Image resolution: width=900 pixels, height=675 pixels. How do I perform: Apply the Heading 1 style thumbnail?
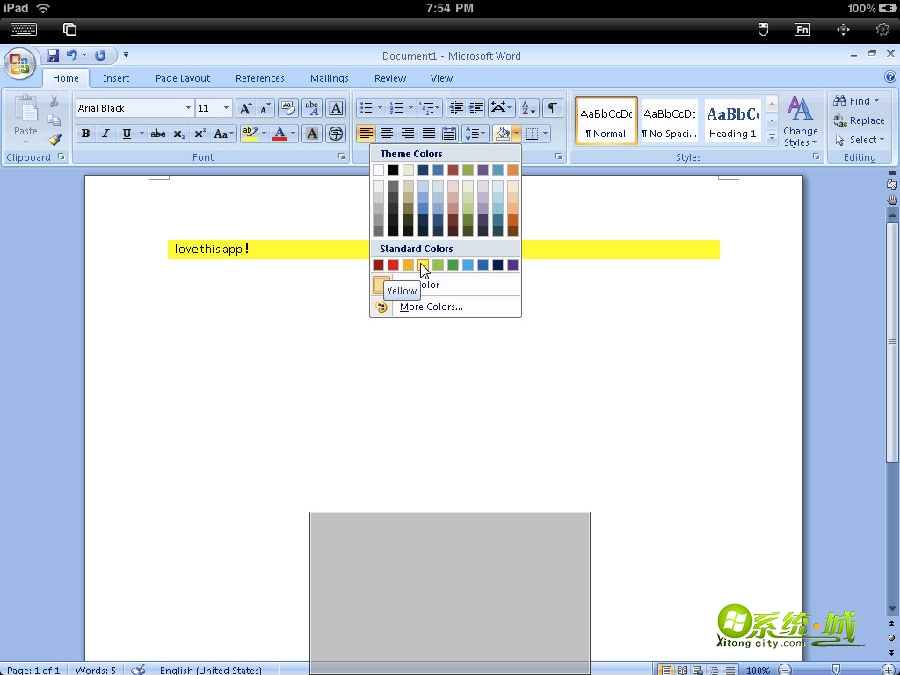[x=732, y=121]
